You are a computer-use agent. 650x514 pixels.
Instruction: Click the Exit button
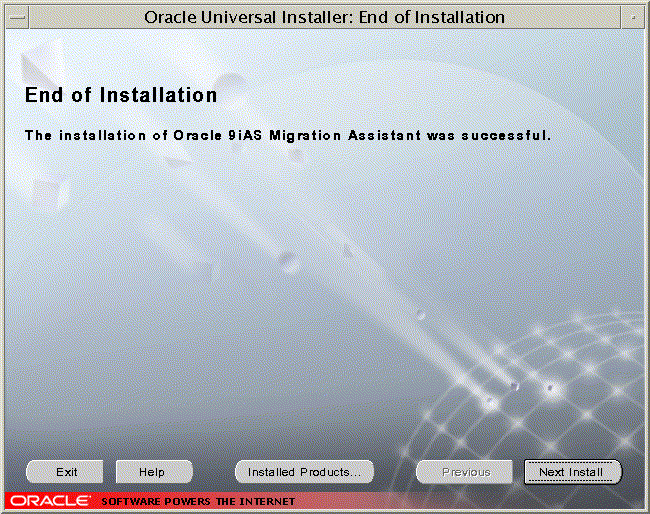pos(65,472)
